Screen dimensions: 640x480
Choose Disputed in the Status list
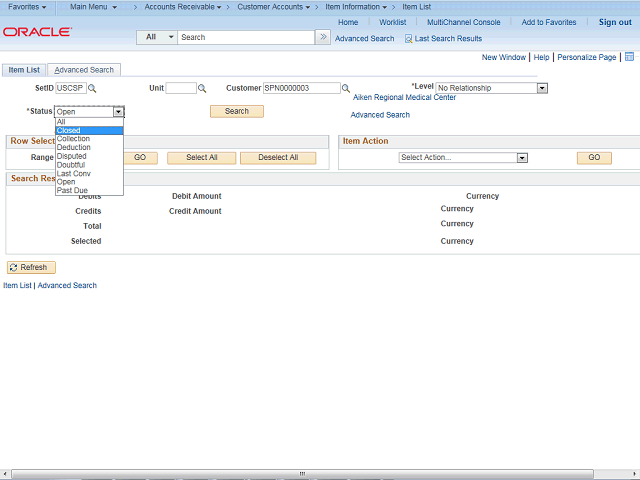89,156
